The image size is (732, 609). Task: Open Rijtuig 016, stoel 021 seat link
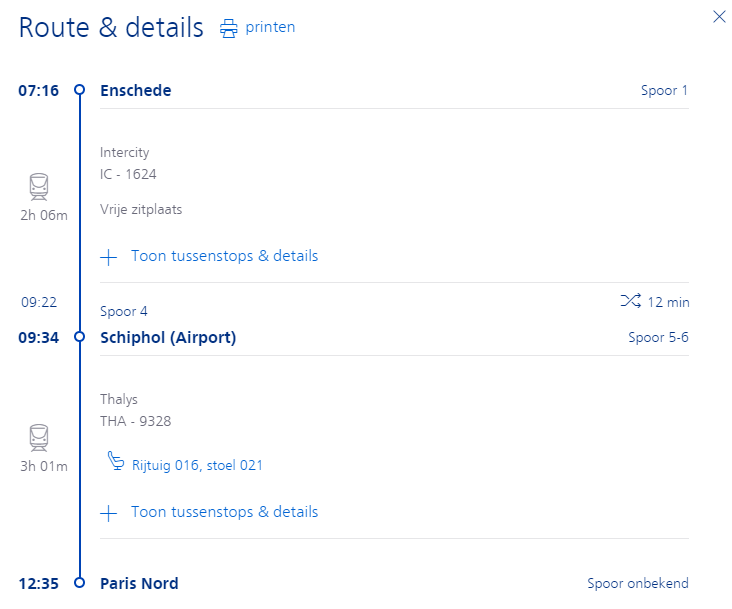(197, 465)
